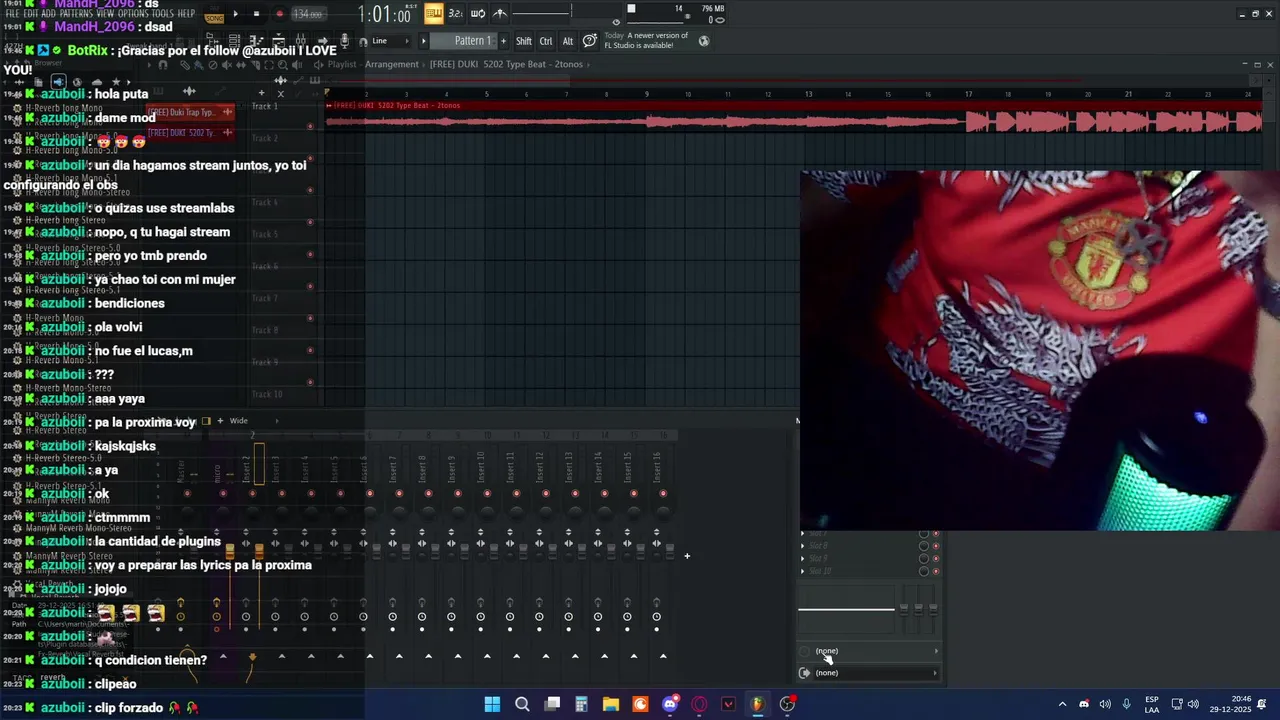This screenshot has width=1280, height=720.
Task: Expand Slot 8 effect menu arrow
Action: pyautogui.click(x=802, y=545)
